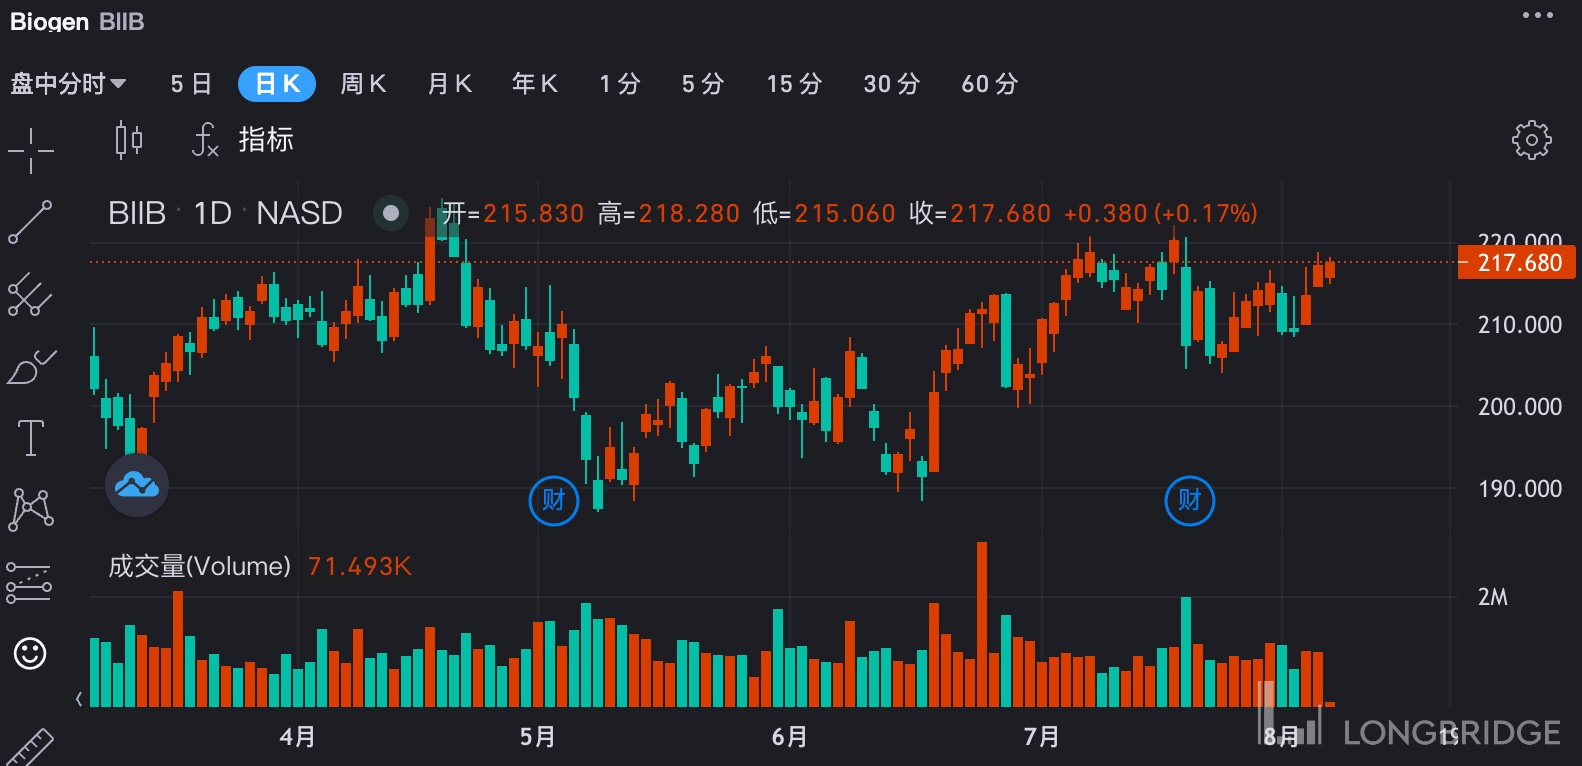Click the 190.000 price axis label
Viewport: 1582px width, 766px height.
1520,489
